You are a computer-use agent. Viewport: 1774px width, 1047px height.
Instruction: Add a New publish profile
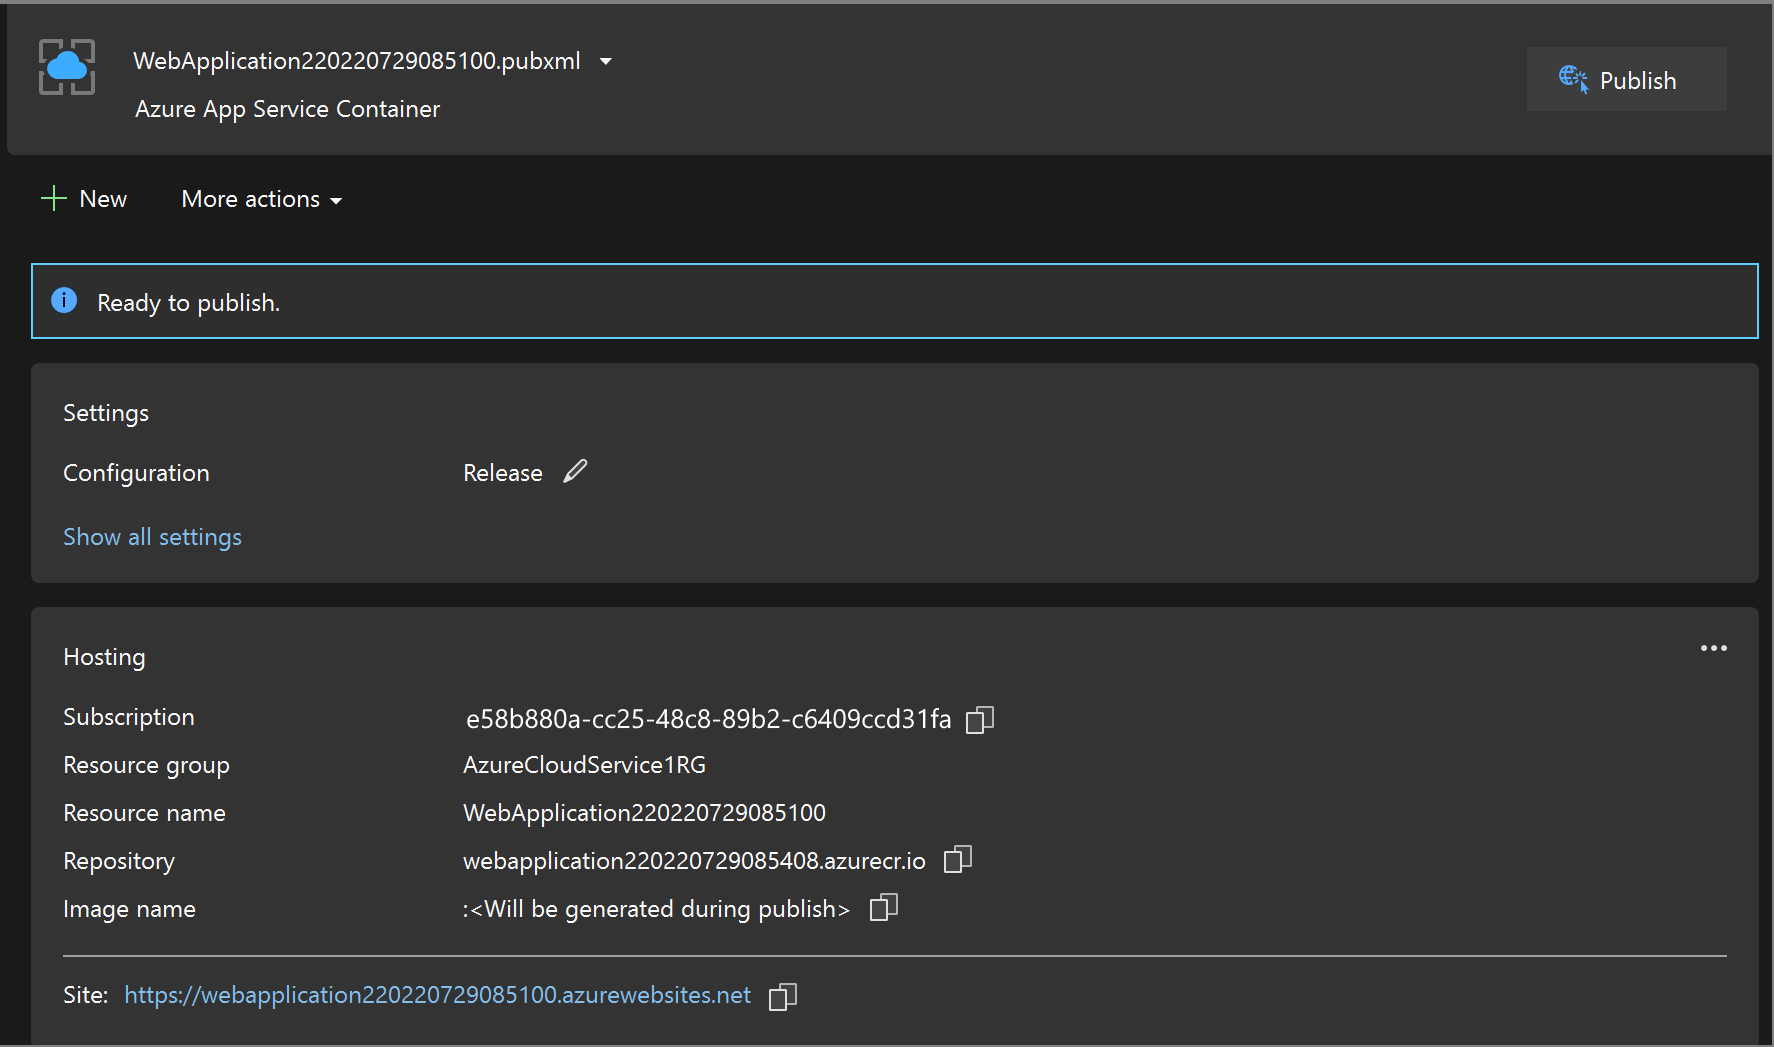click(84, 199)
